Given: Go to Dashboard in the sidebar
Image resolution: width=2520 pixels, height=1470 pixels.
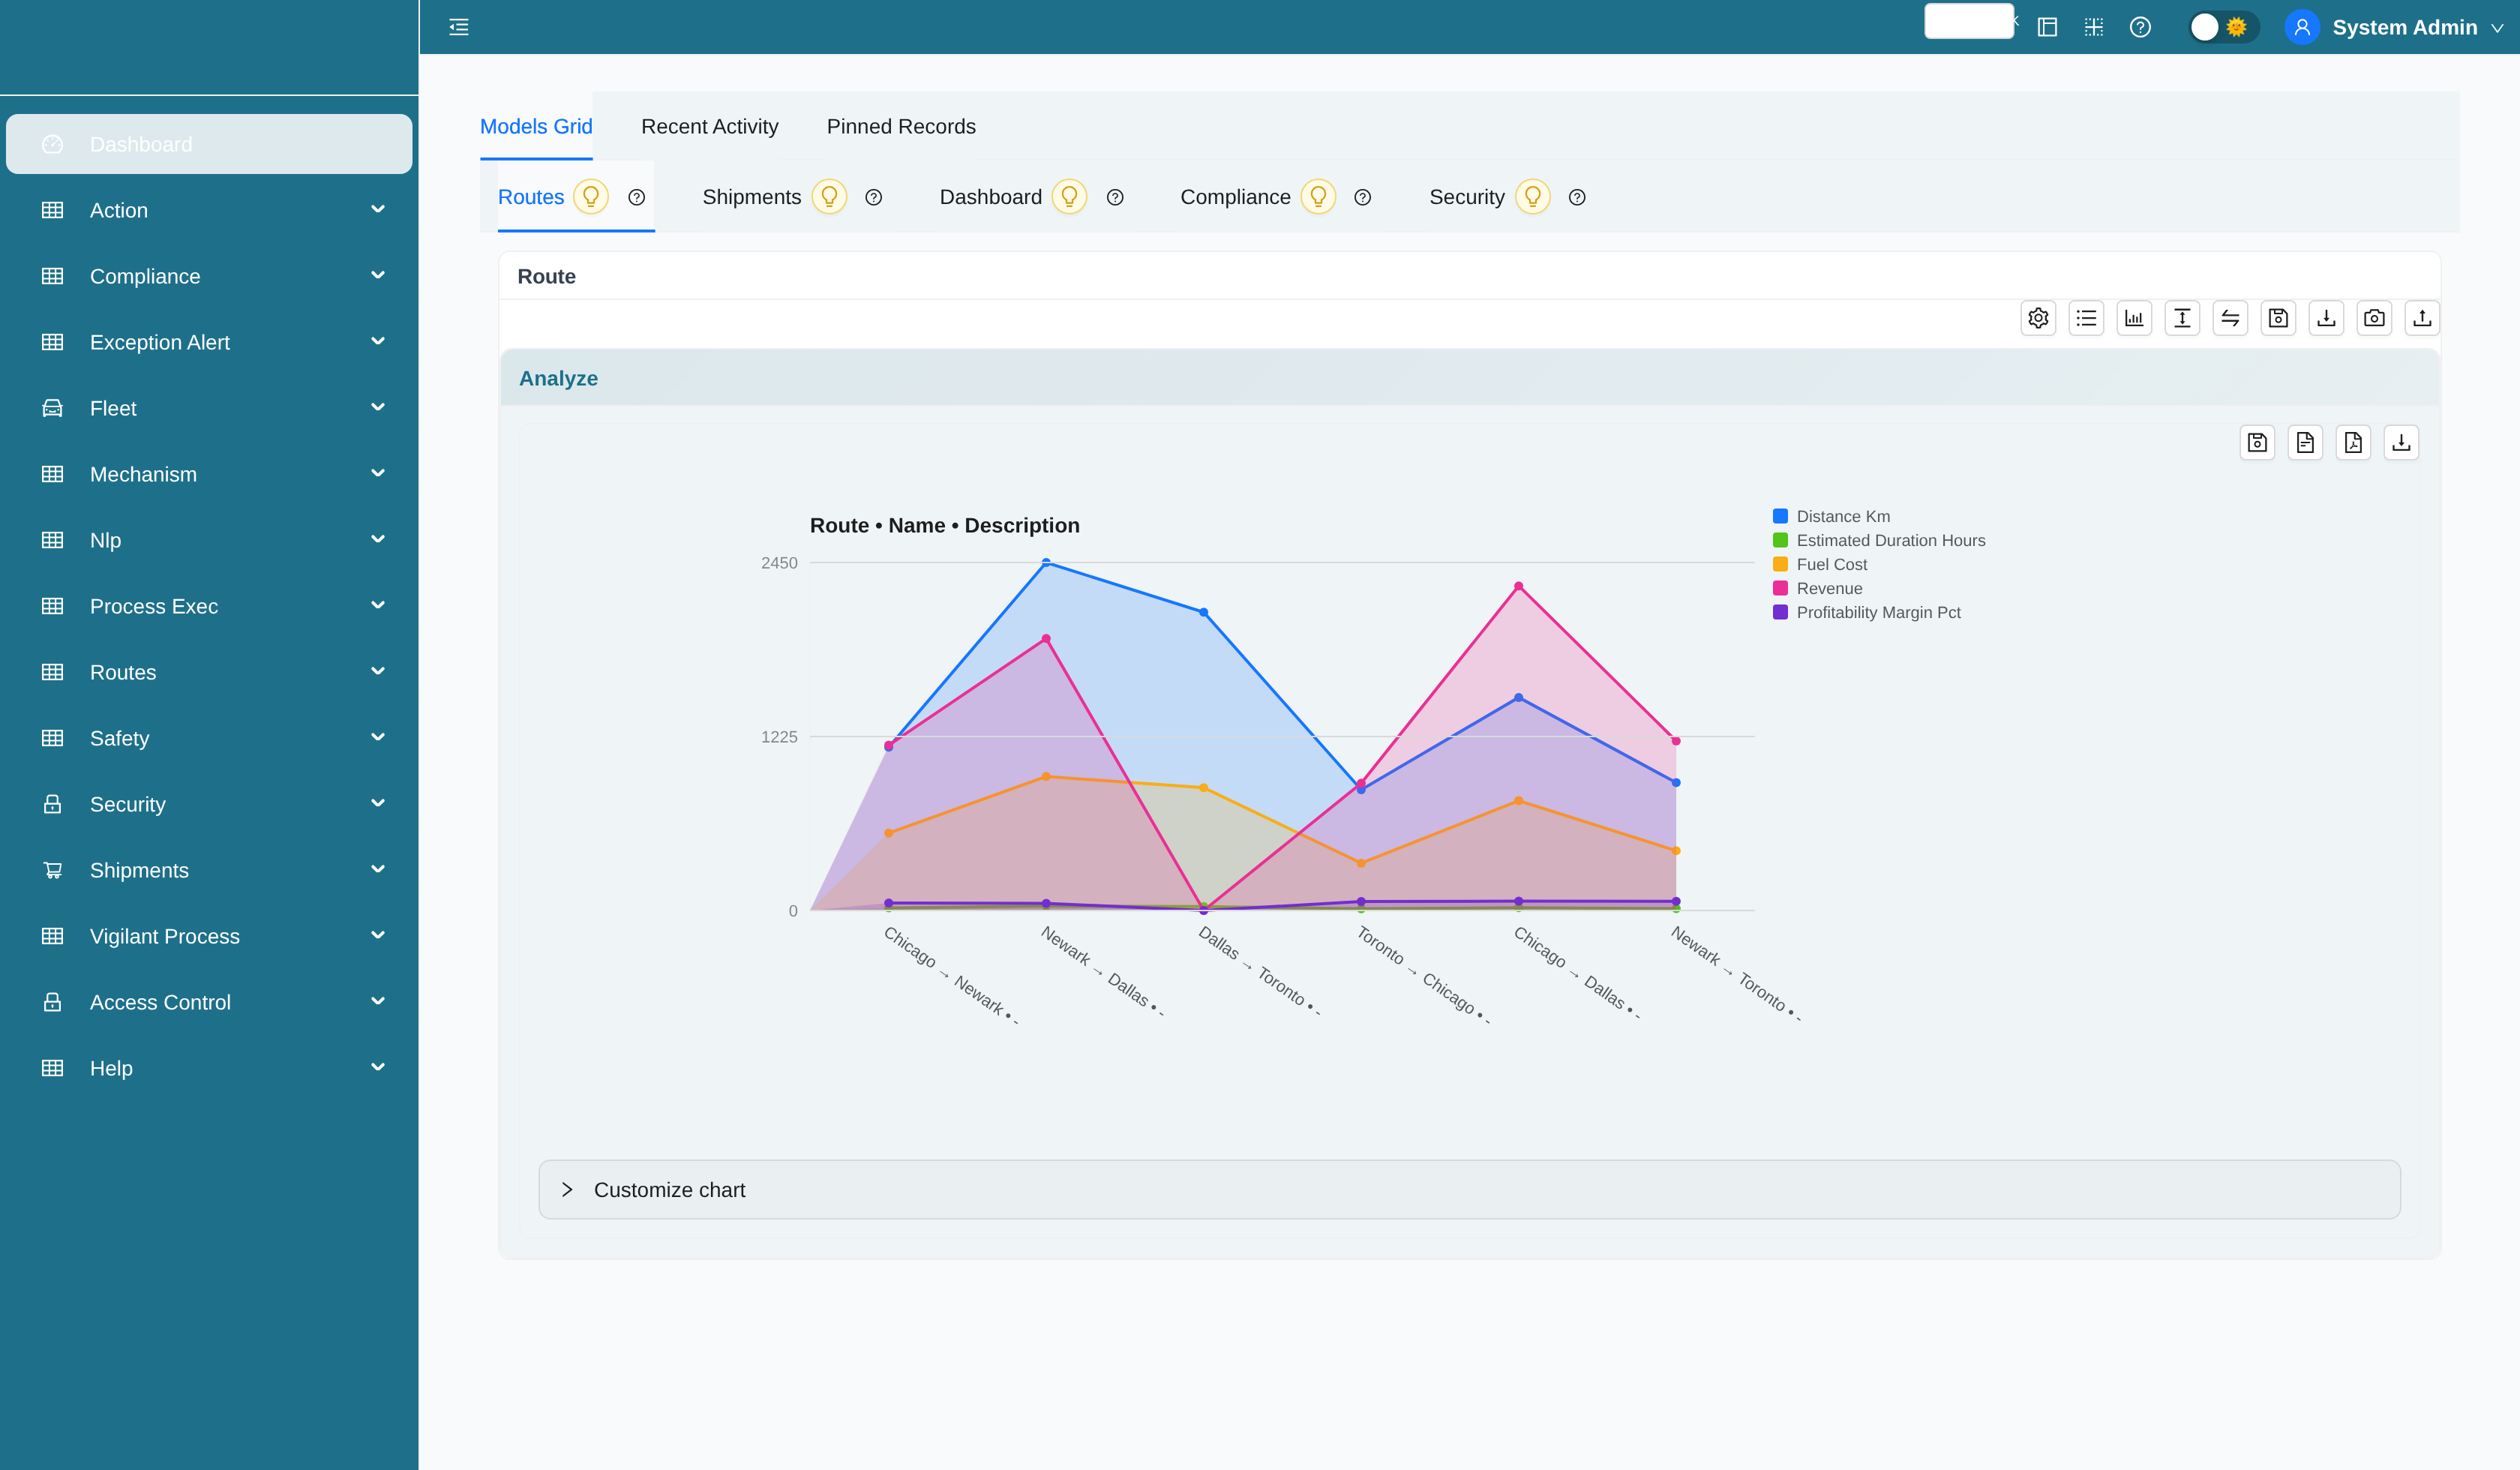Looking at the screenshot, I should pyautogui.click(x=209, y=144).
